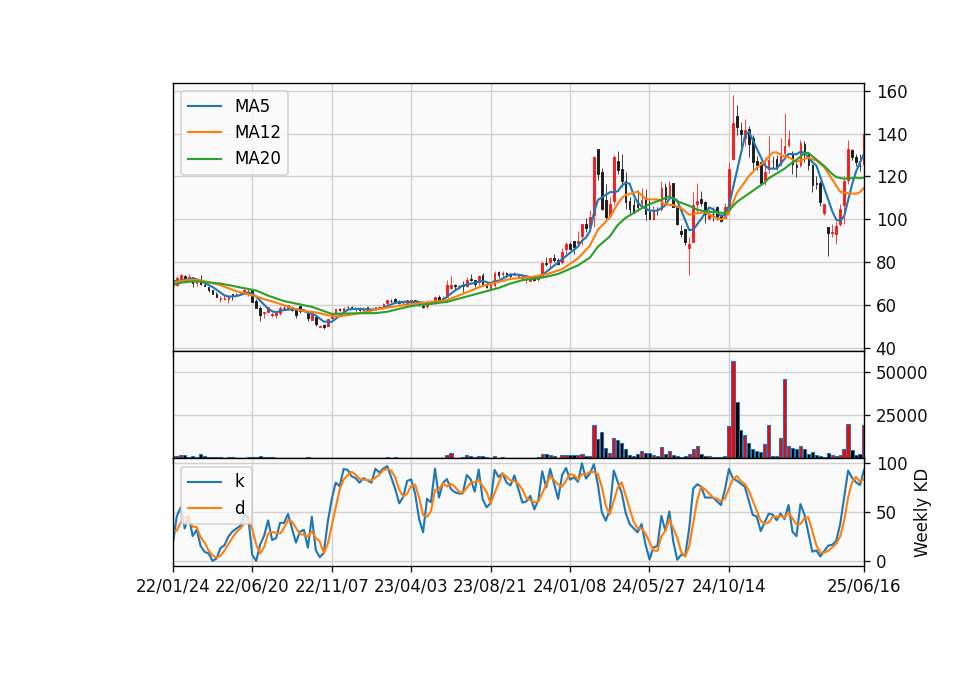Screen dimensions: 960x690
Task: Click the MA5 legend label
Action: [252, 106]
